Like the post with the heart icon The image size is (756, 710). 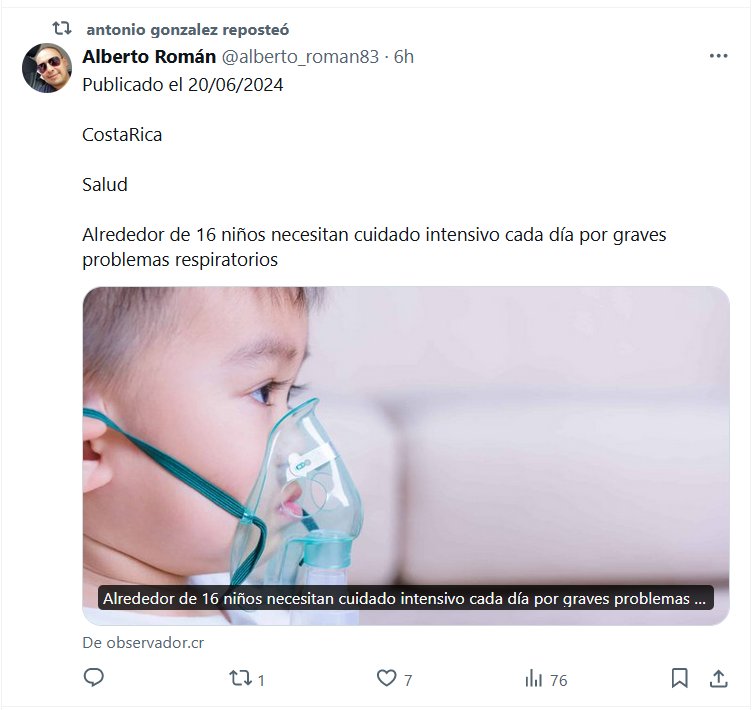(386, 678)
